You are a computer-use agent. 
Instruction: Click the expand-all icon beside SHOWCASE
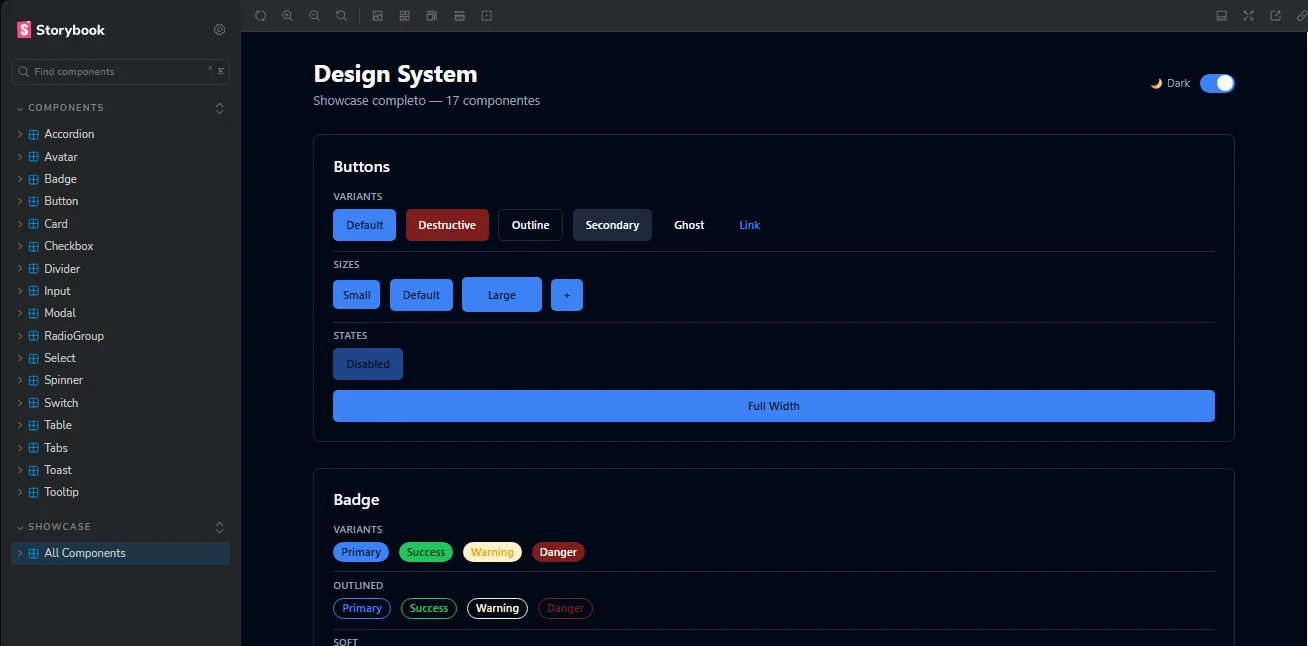coord(220,527)
